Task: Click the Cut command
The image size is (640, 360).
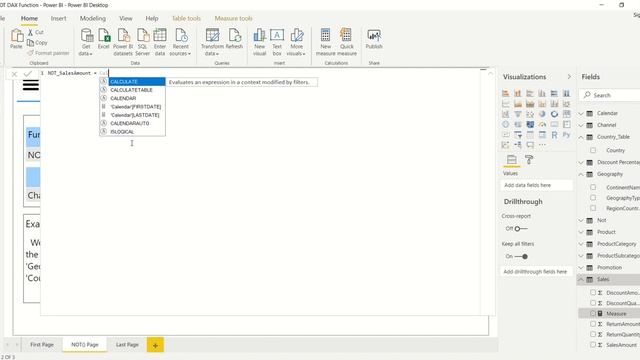Action: (x=36, y=32)
